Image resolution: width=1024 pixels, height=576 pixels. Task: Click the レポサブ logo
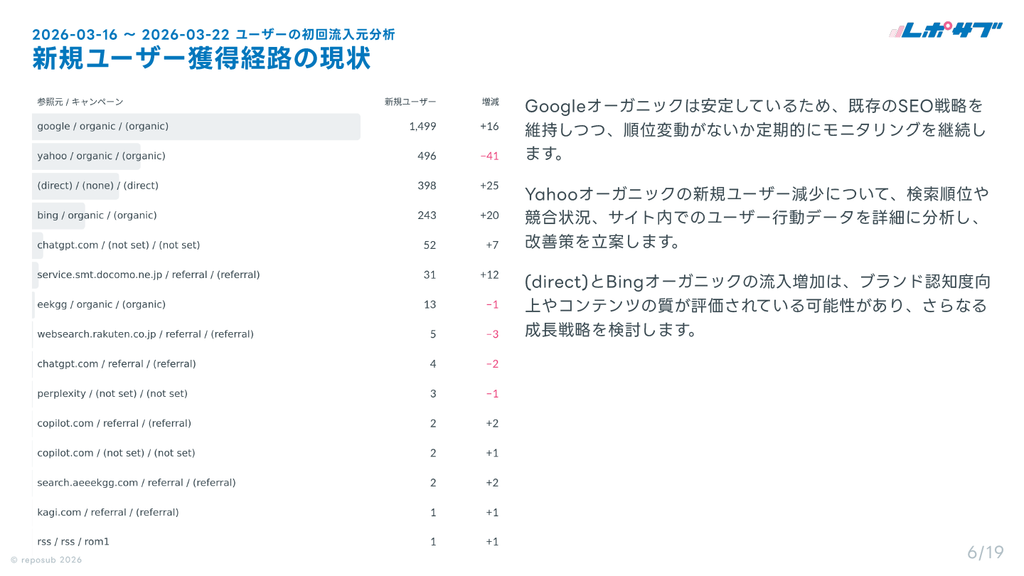point(946,30)
